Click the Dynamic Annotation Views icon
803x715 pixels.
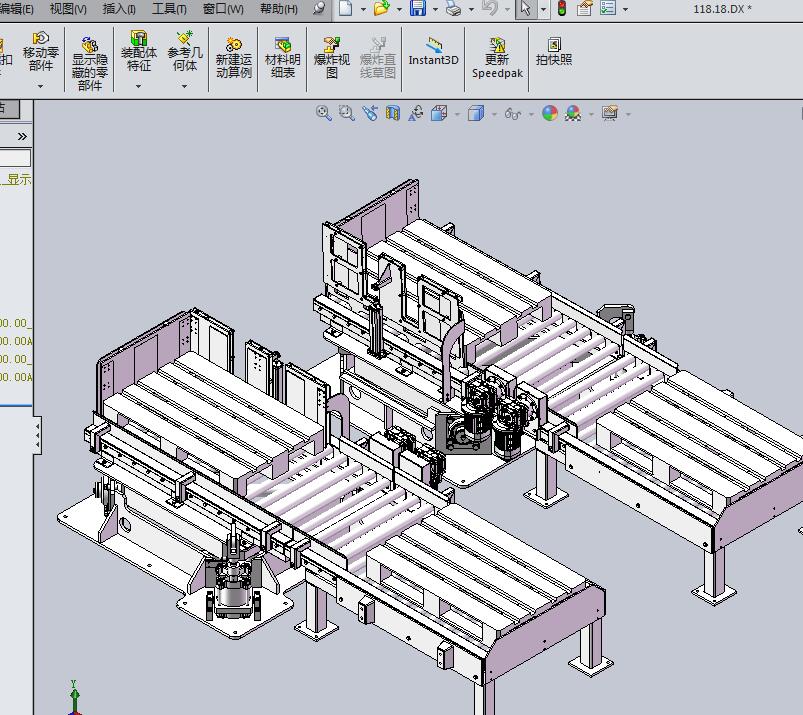coord(416,113)
